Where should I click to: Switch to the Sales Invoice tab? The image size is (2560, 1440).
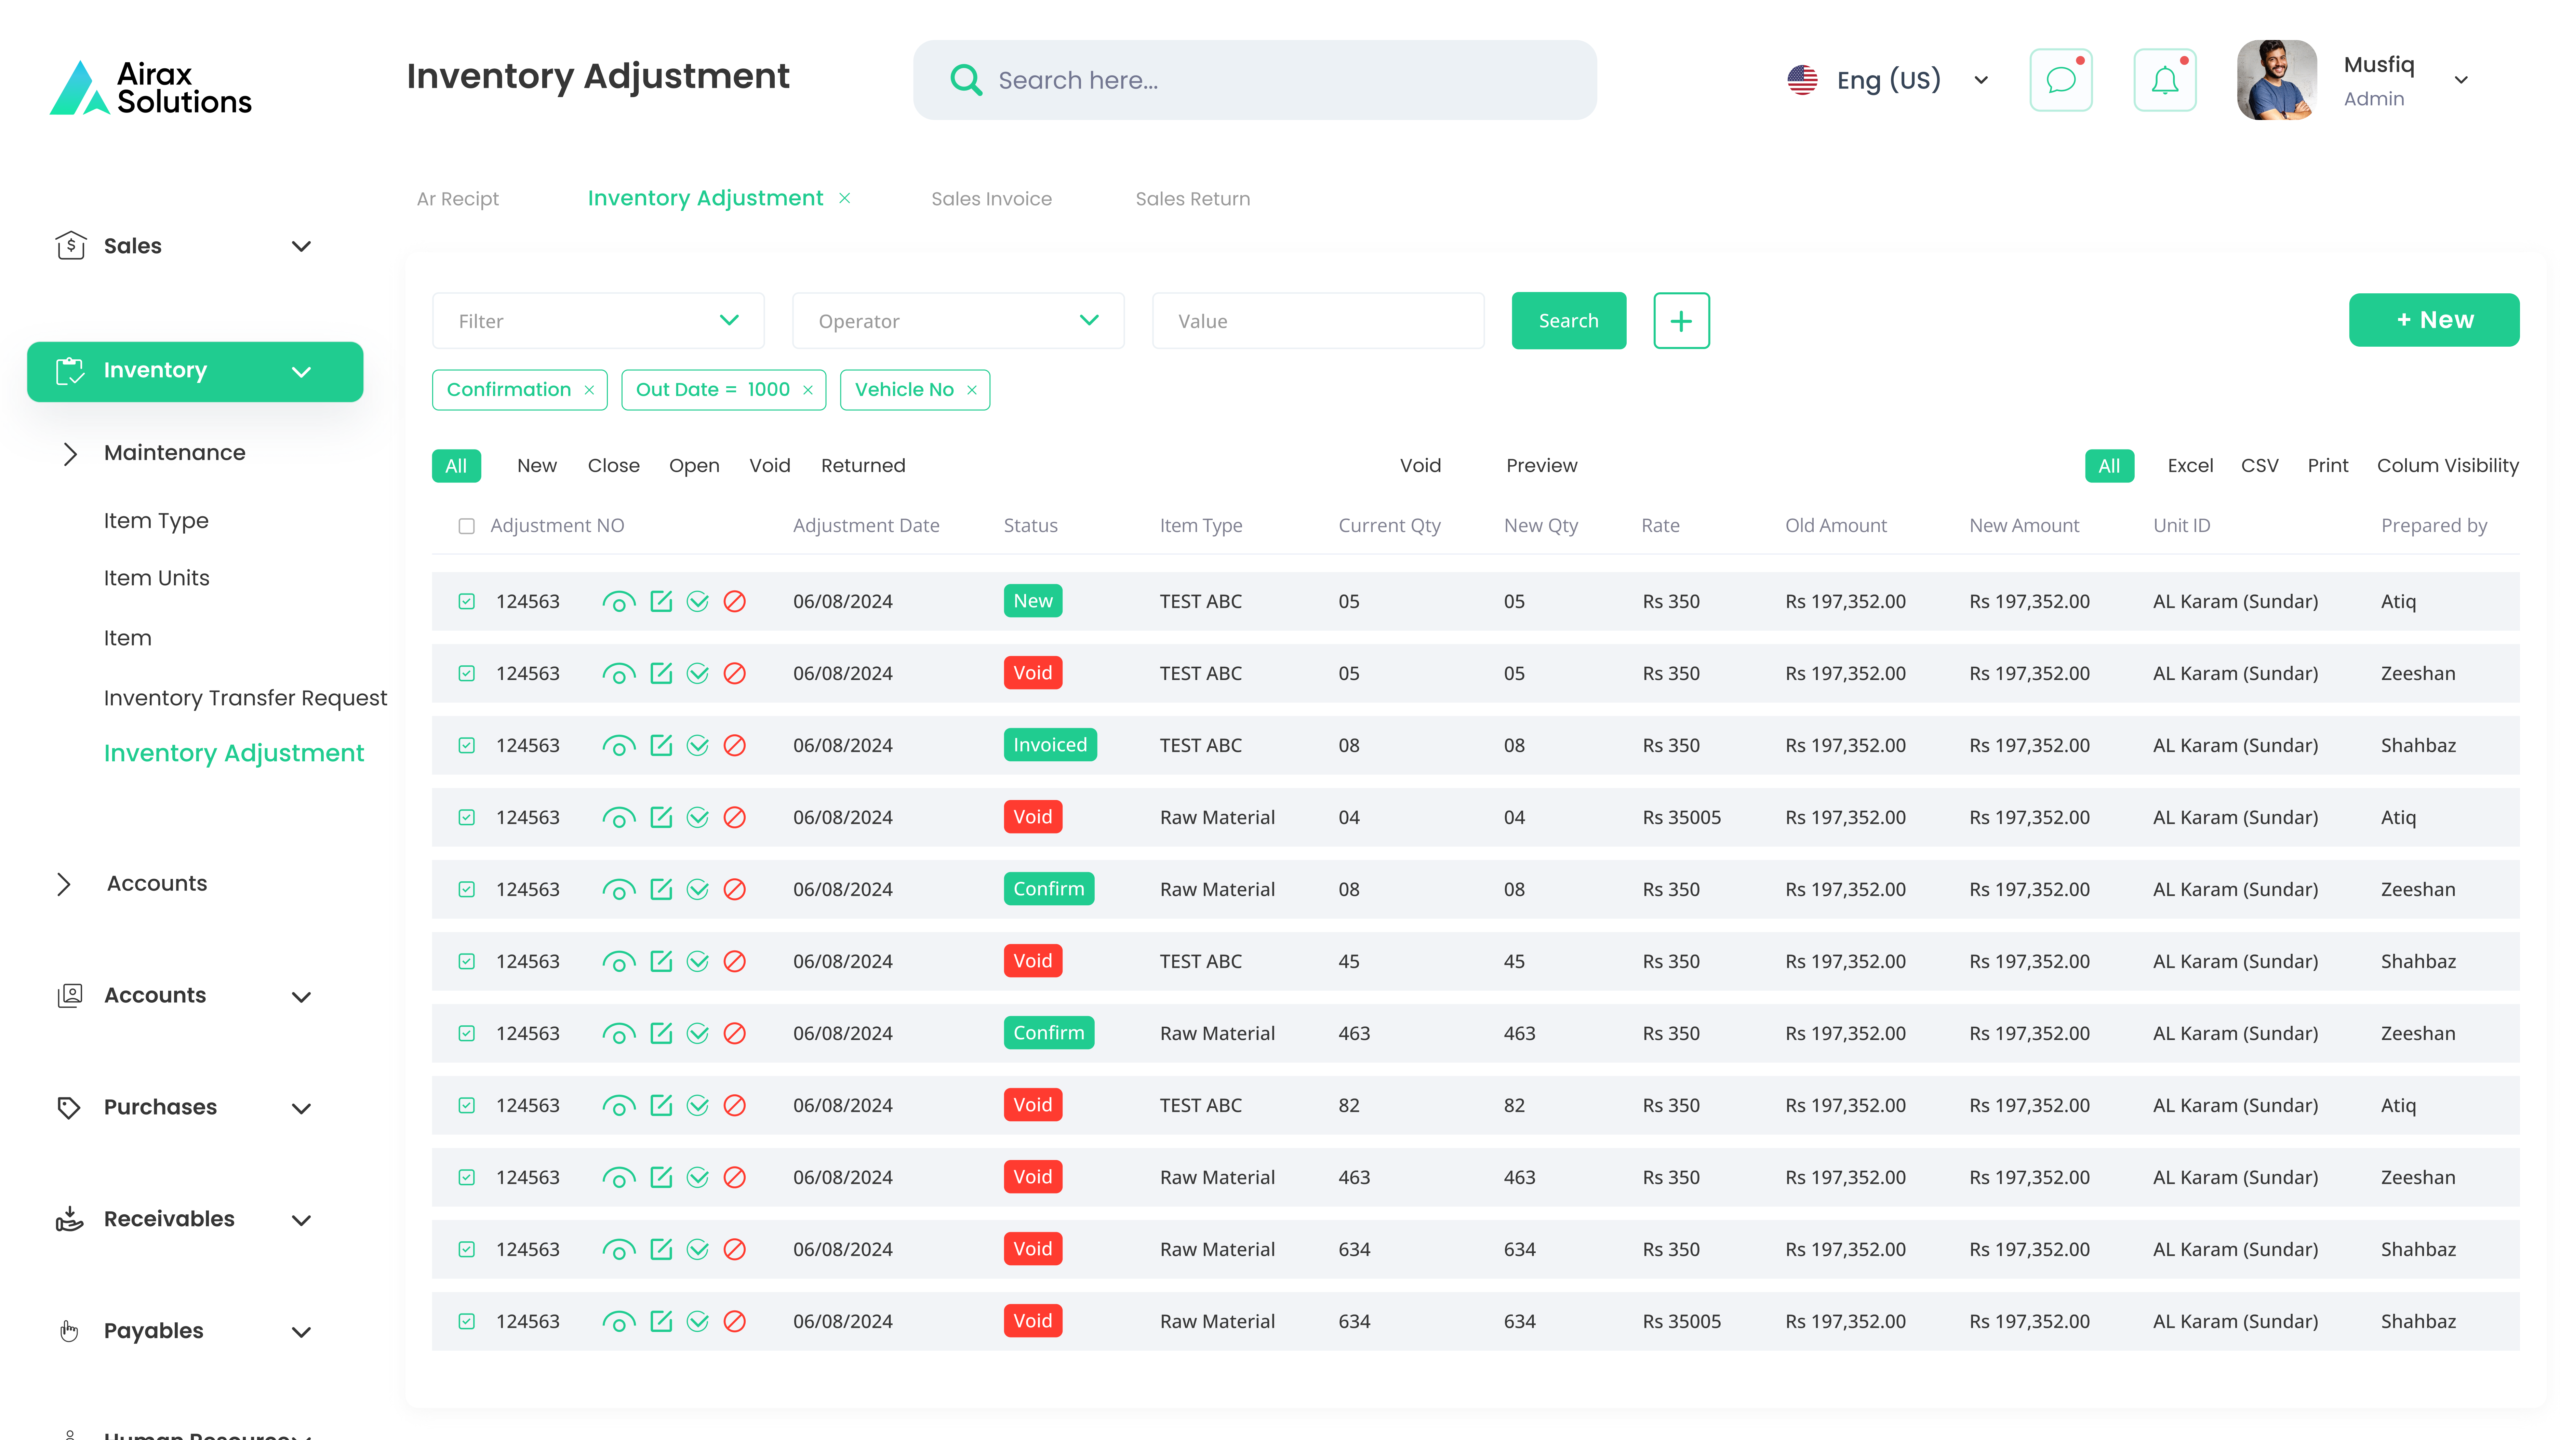coord(991,199)
